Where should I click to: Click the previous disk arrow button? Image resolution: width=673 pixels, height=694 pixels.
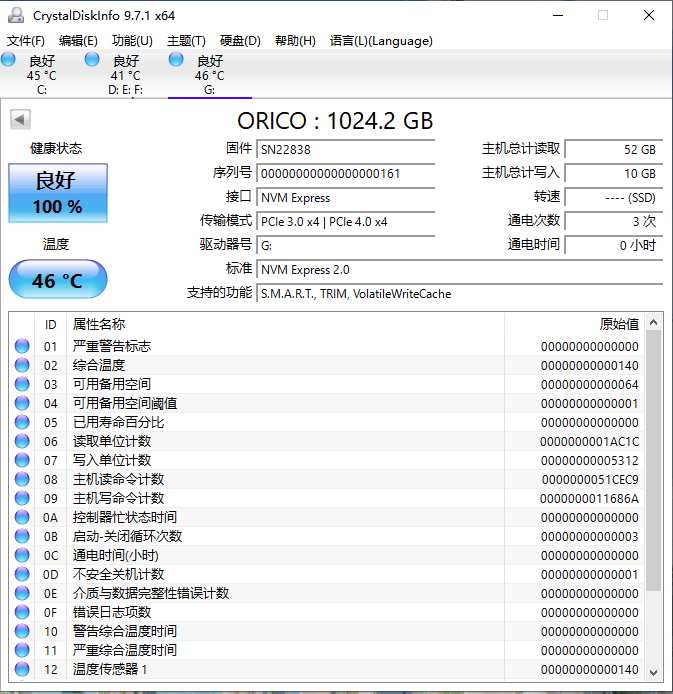click(x=19, y=120)
